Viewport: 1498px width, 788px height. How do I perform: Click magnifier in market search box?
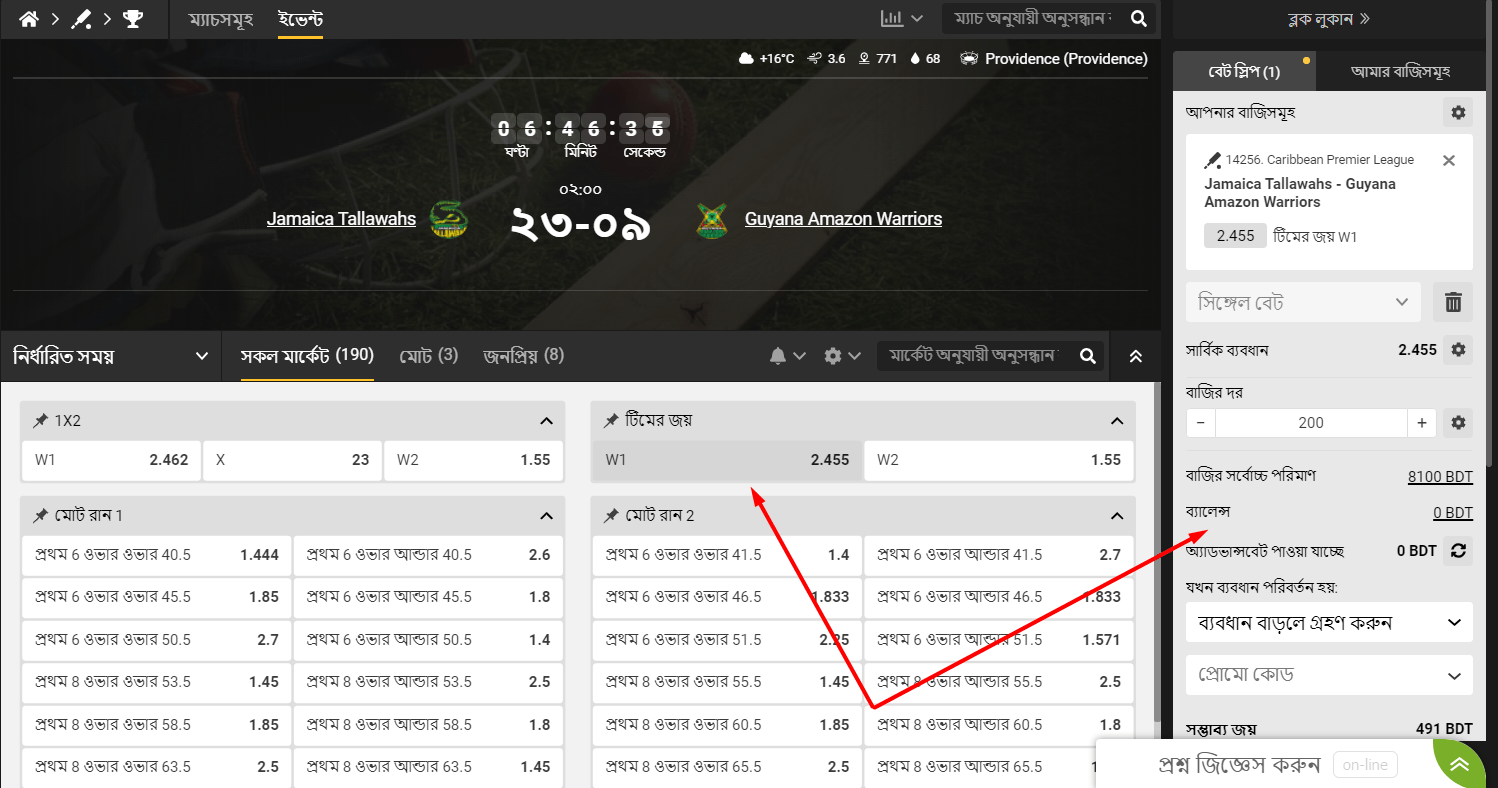(x=1088, y=355)
